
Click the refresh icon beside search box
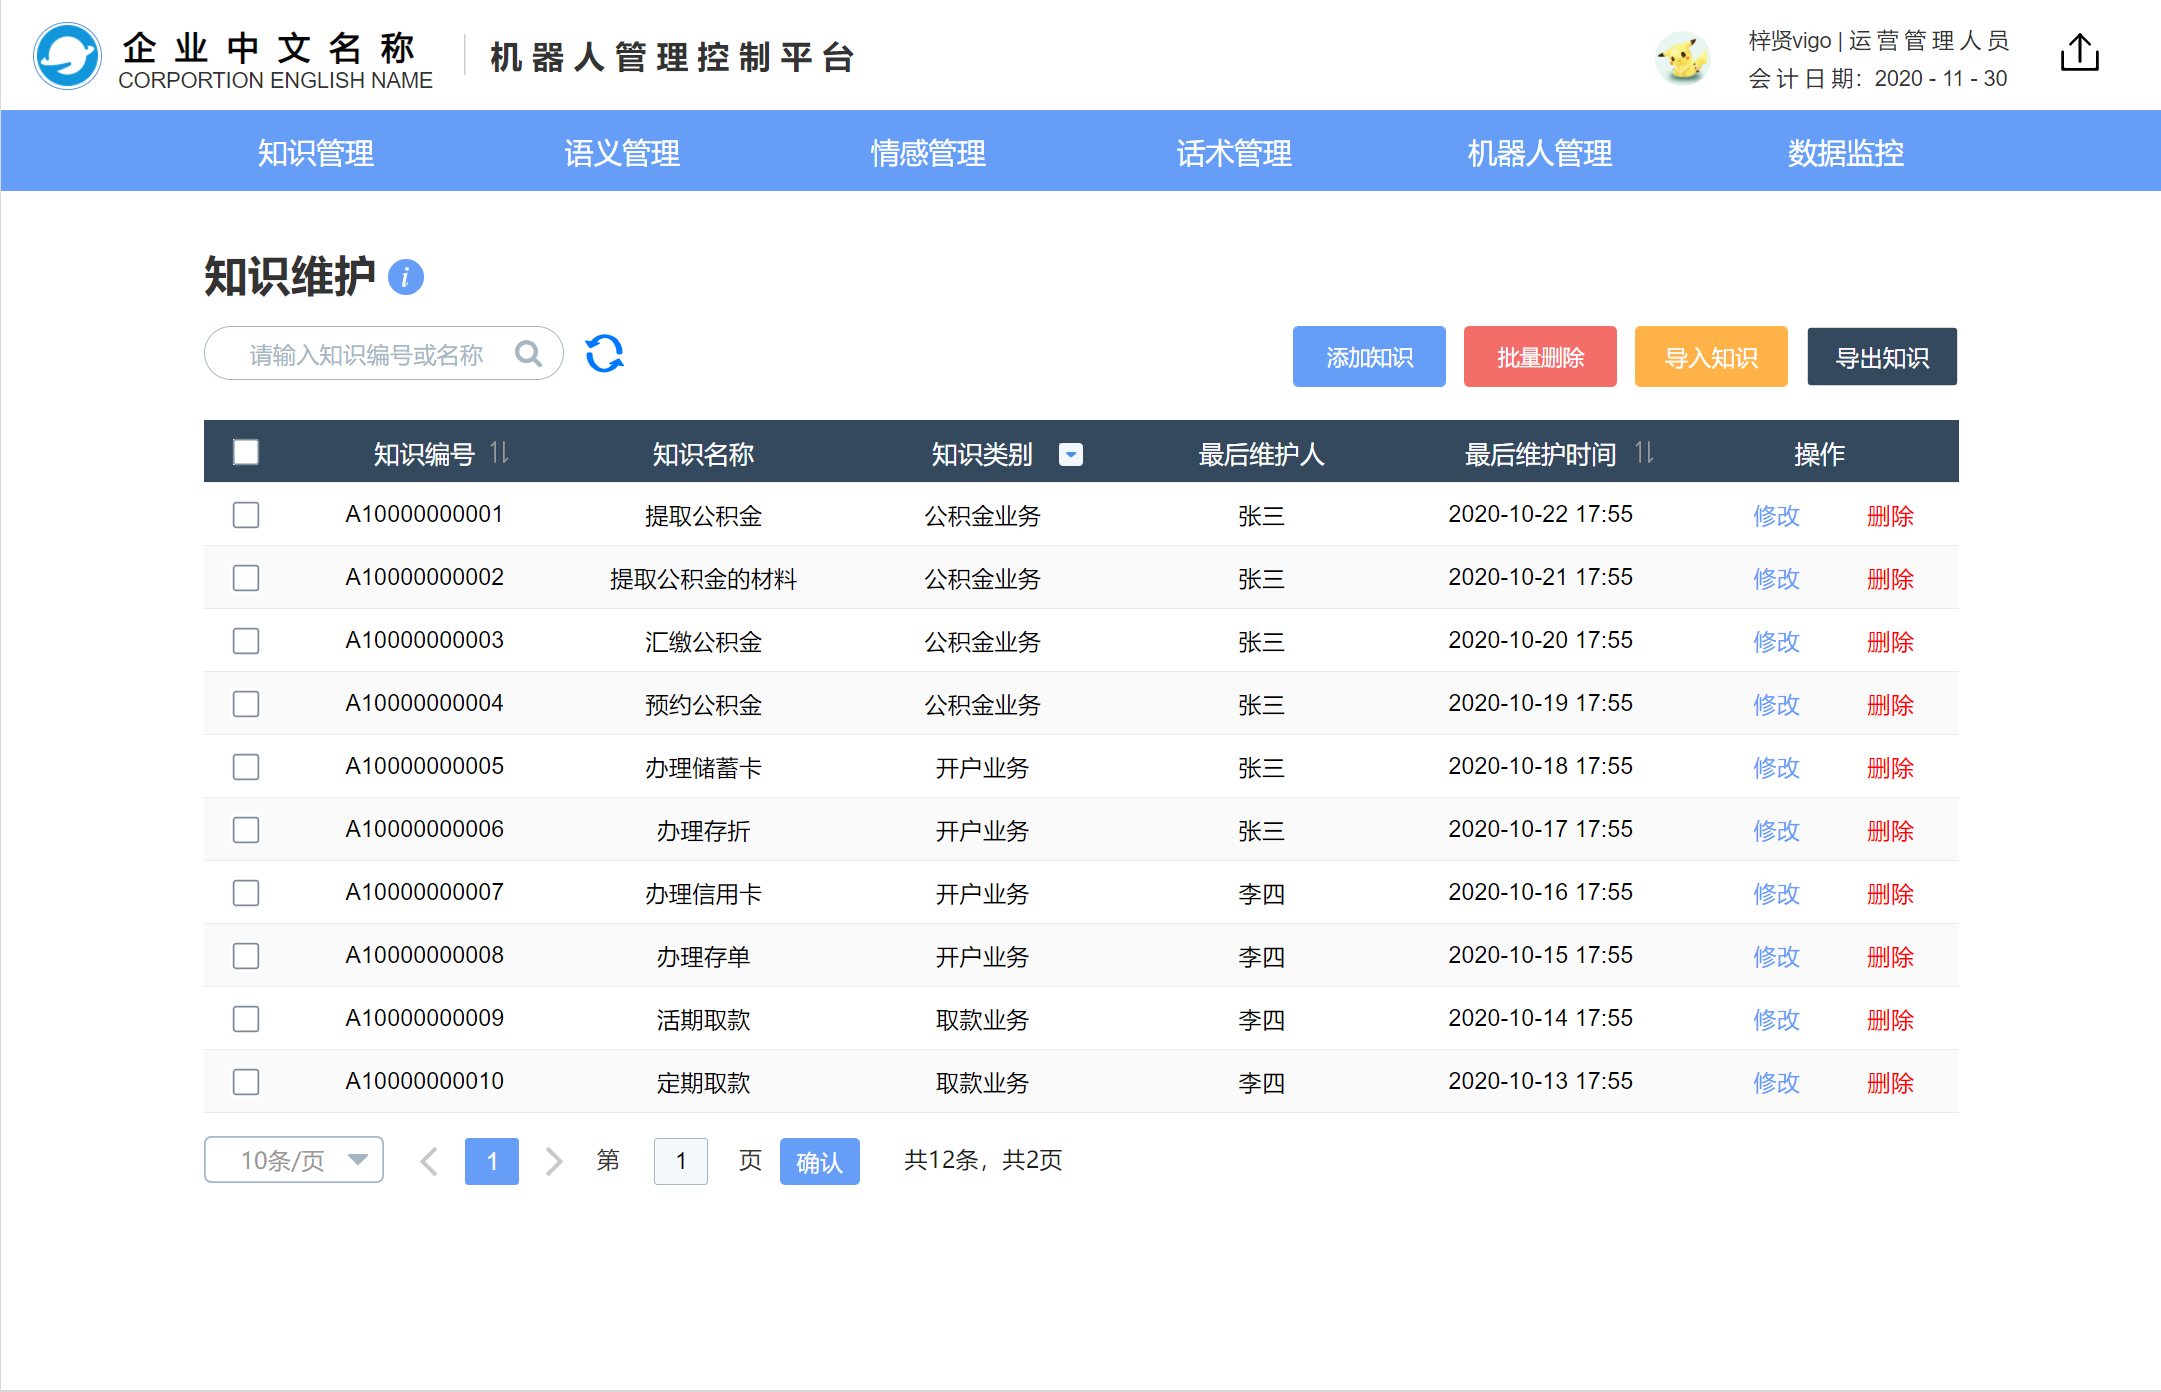click(x=604, y=354)
